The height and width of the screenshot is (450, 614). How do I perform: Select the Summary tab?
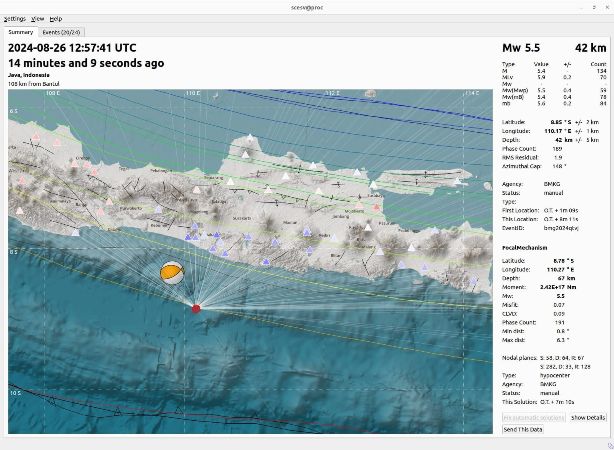[21, 32]
